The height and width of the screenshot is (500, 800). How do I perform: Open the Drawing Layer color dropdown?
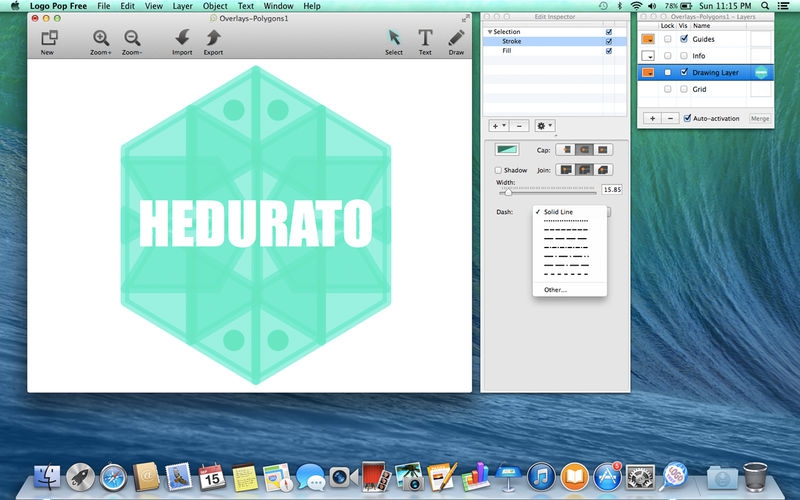coord(648,72)
